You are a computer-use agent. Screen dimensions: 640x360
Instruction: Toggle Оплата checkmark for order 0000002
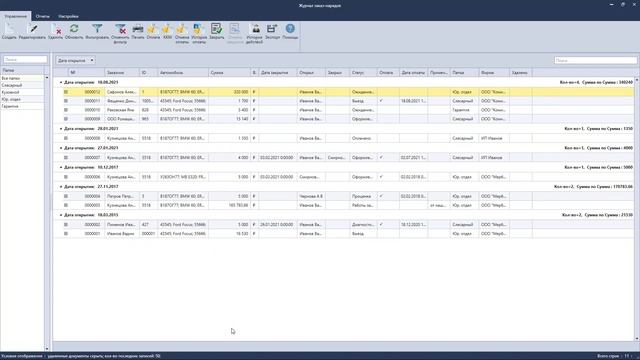[x=381, y=224]
